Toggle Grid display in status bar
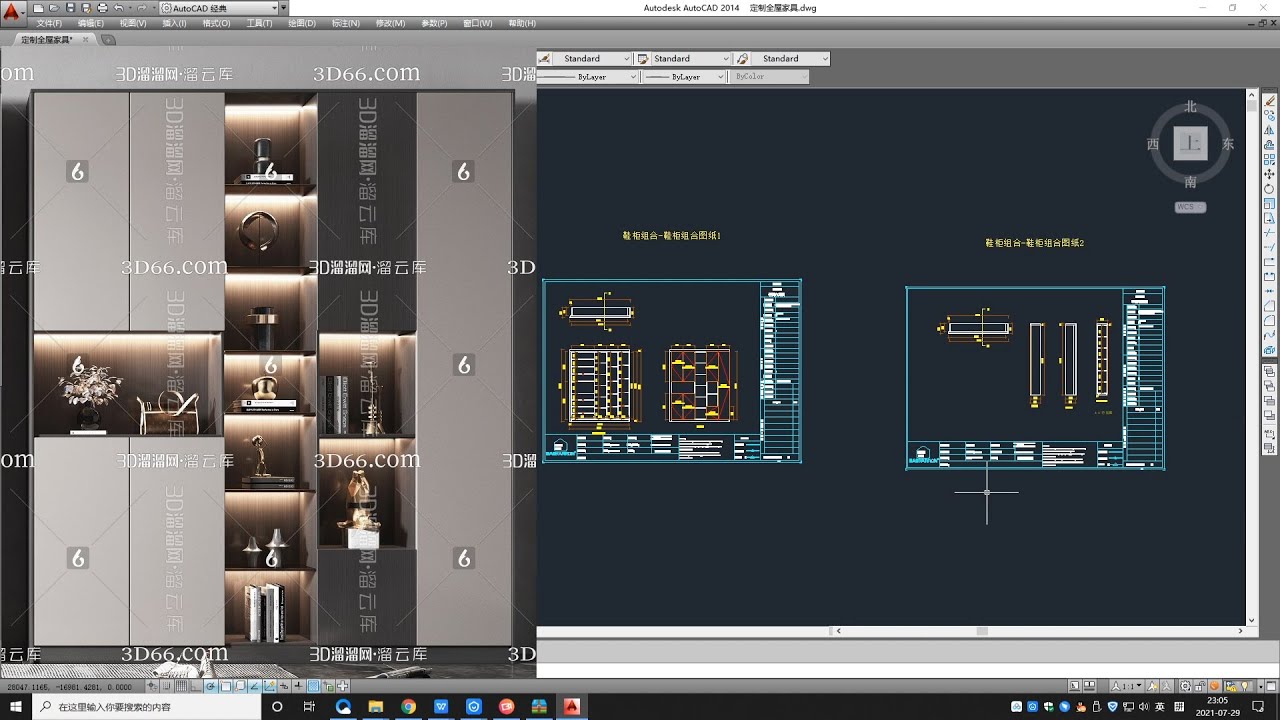The height and width of the screenshot is (720, 1280). 181,686
